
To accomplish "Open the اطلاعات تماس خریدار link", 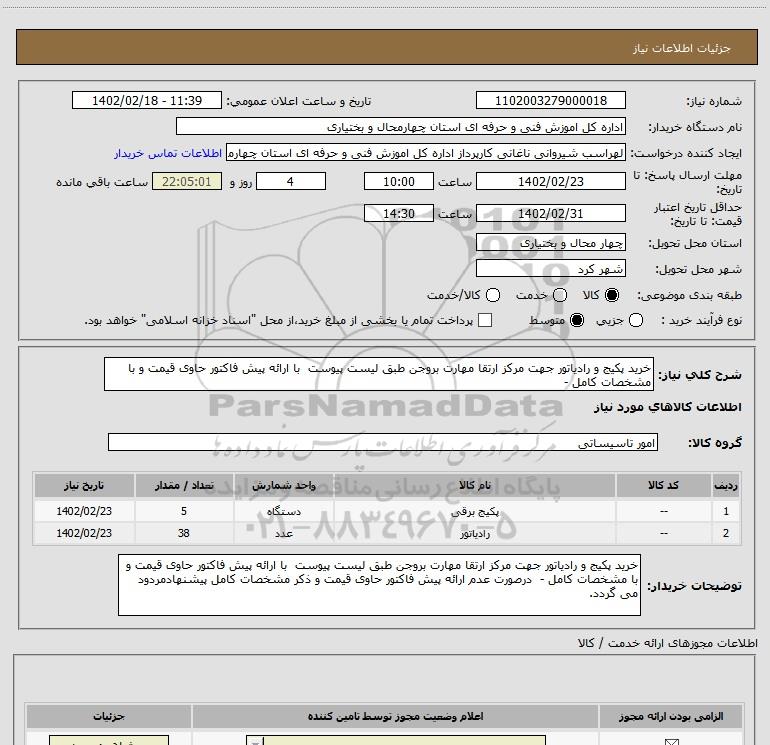I will [168, 153].
